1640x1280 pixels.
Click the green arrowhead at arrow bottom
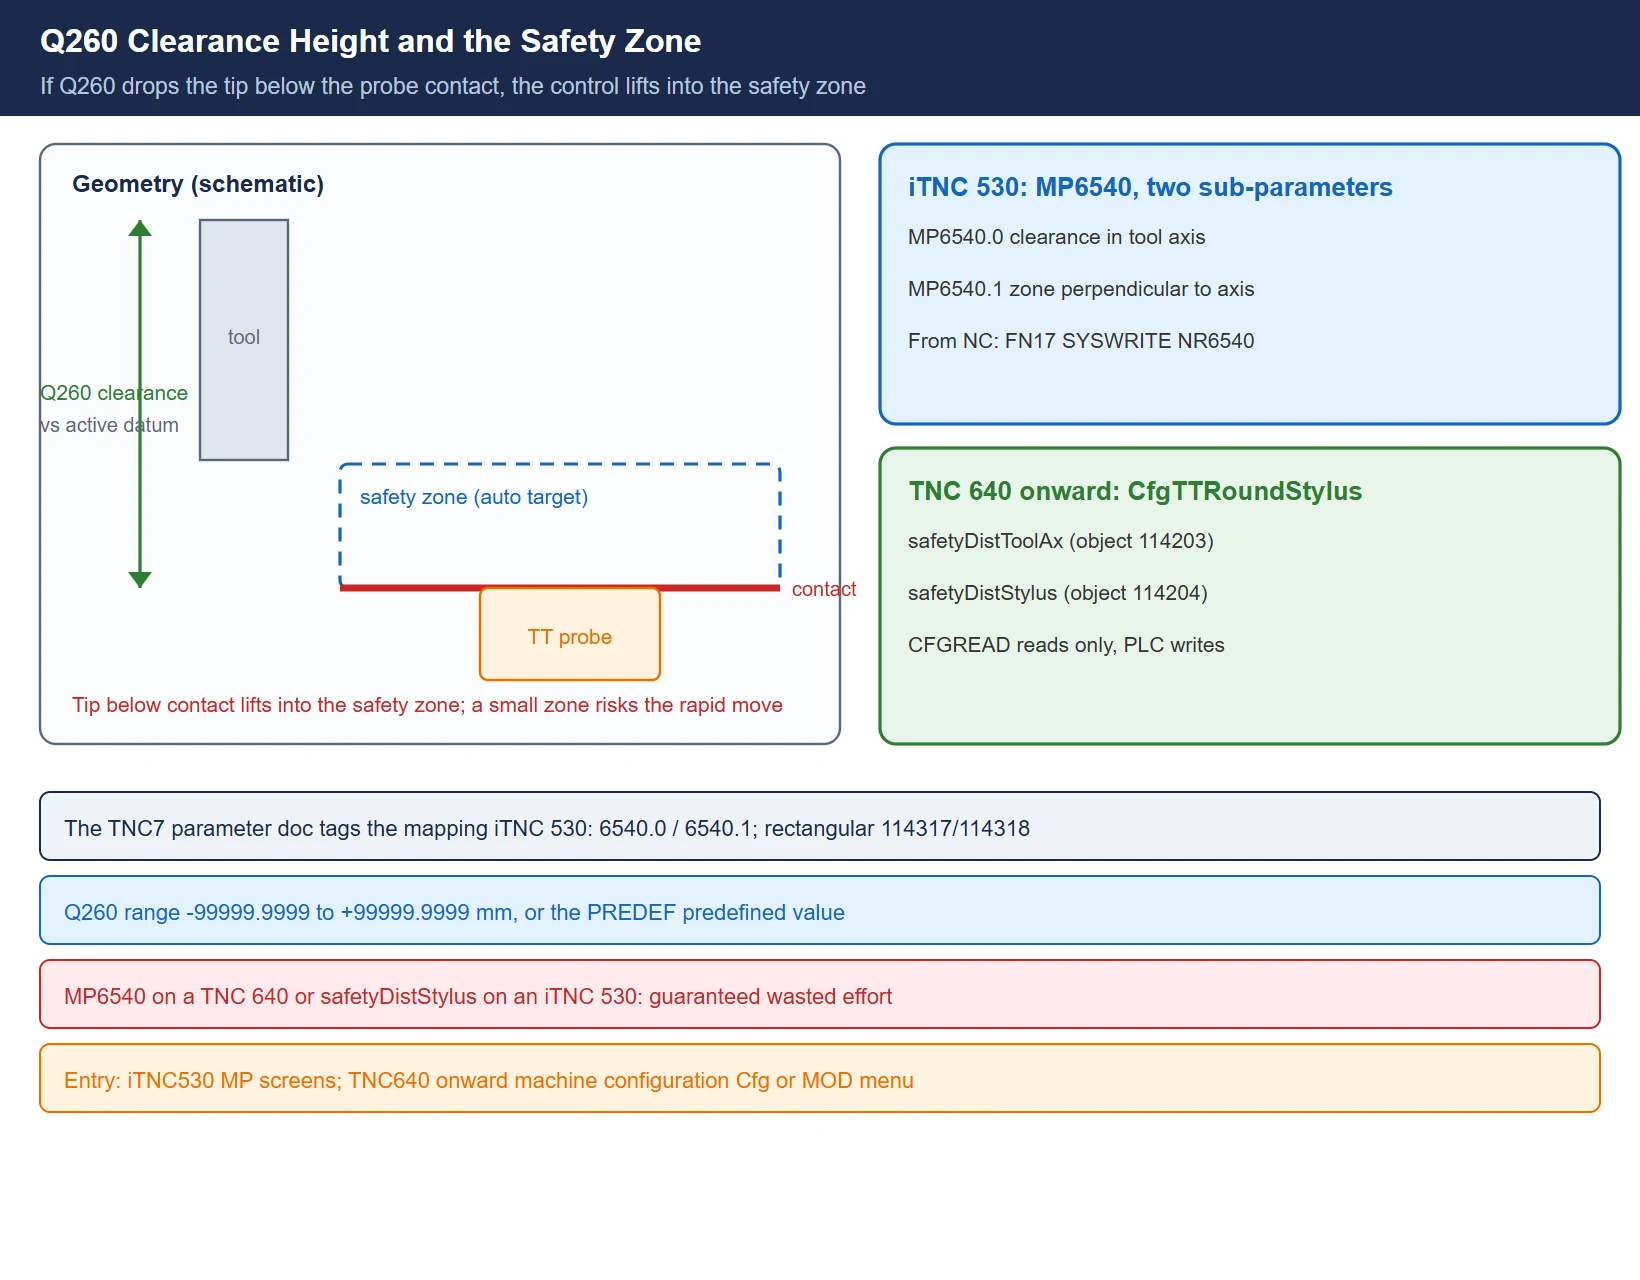click(140, 579)
